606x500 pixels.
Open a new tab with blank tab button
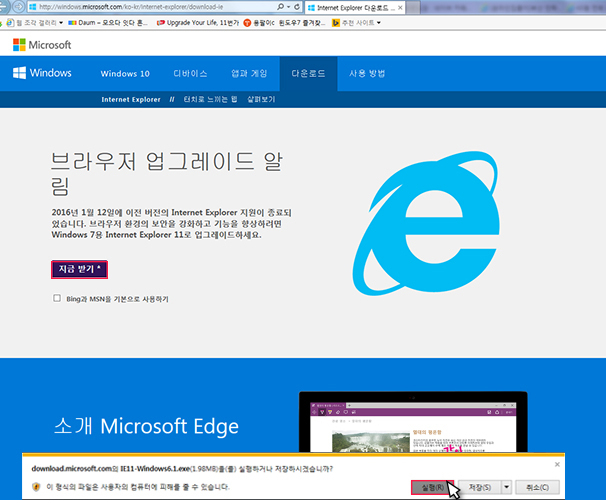pyautogui.click(x=413, y=8)
